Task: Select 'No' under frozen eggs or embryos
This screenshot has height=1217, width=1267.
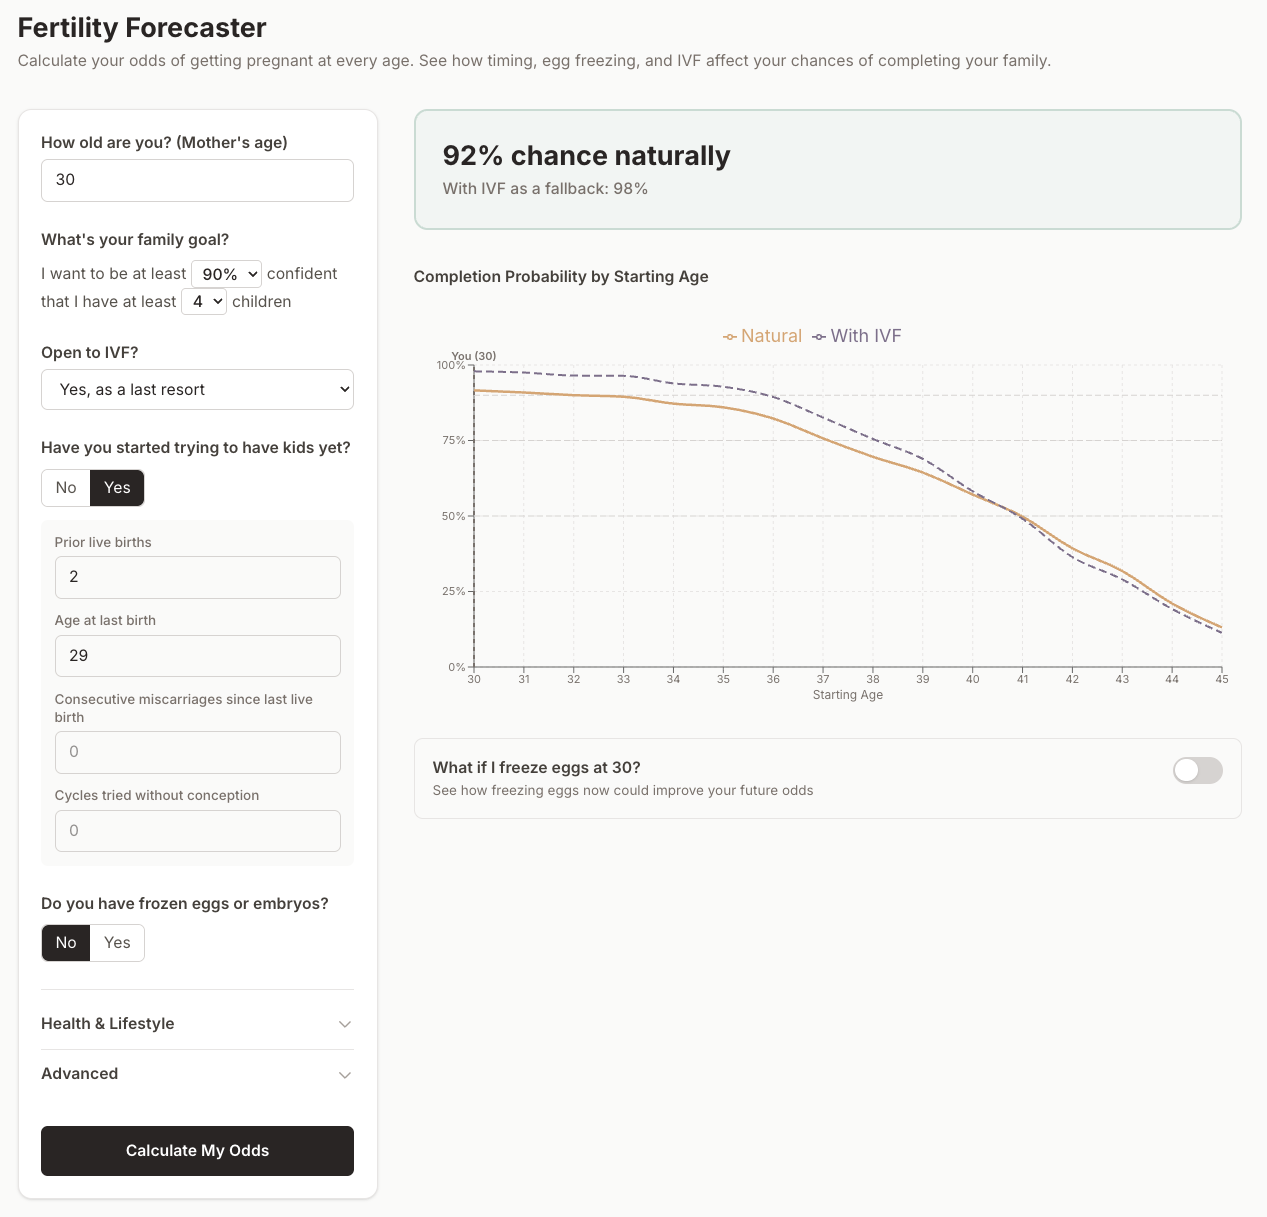Action: click(65, 942)
